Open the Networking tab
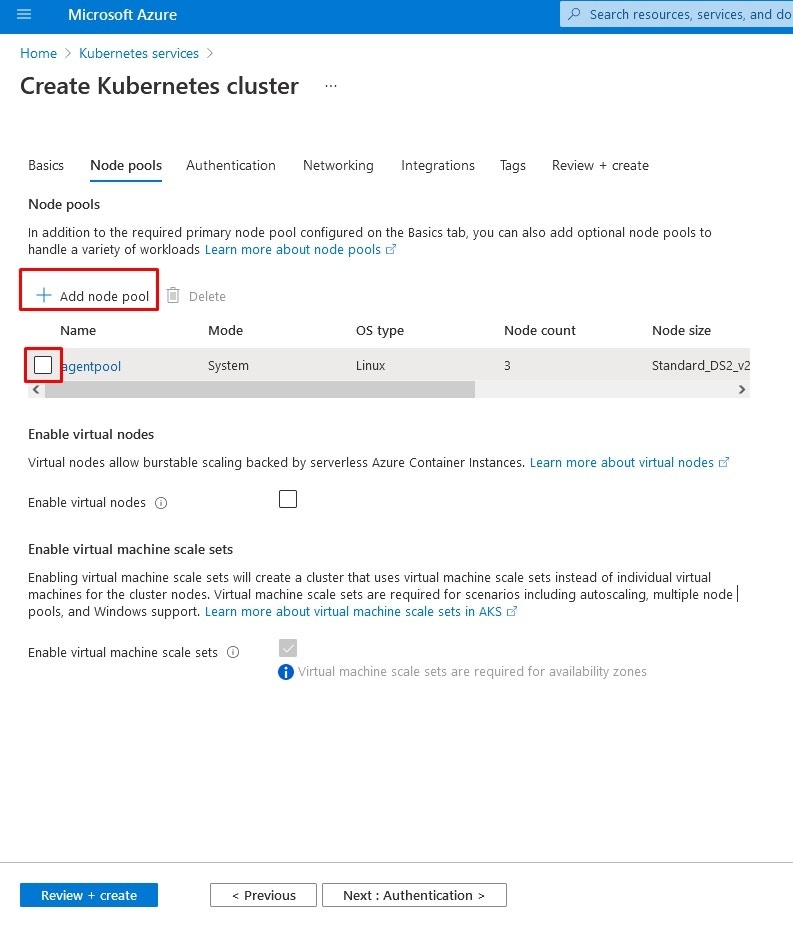Image resolution: width=793 pixels, height=931 pixels. pos(338,165)
